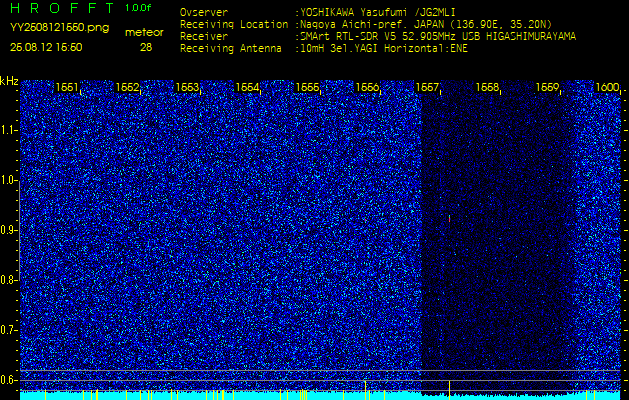629x400 pixels.
Task: Click the 1.1 kHz axis label
Action: (8, 130)
